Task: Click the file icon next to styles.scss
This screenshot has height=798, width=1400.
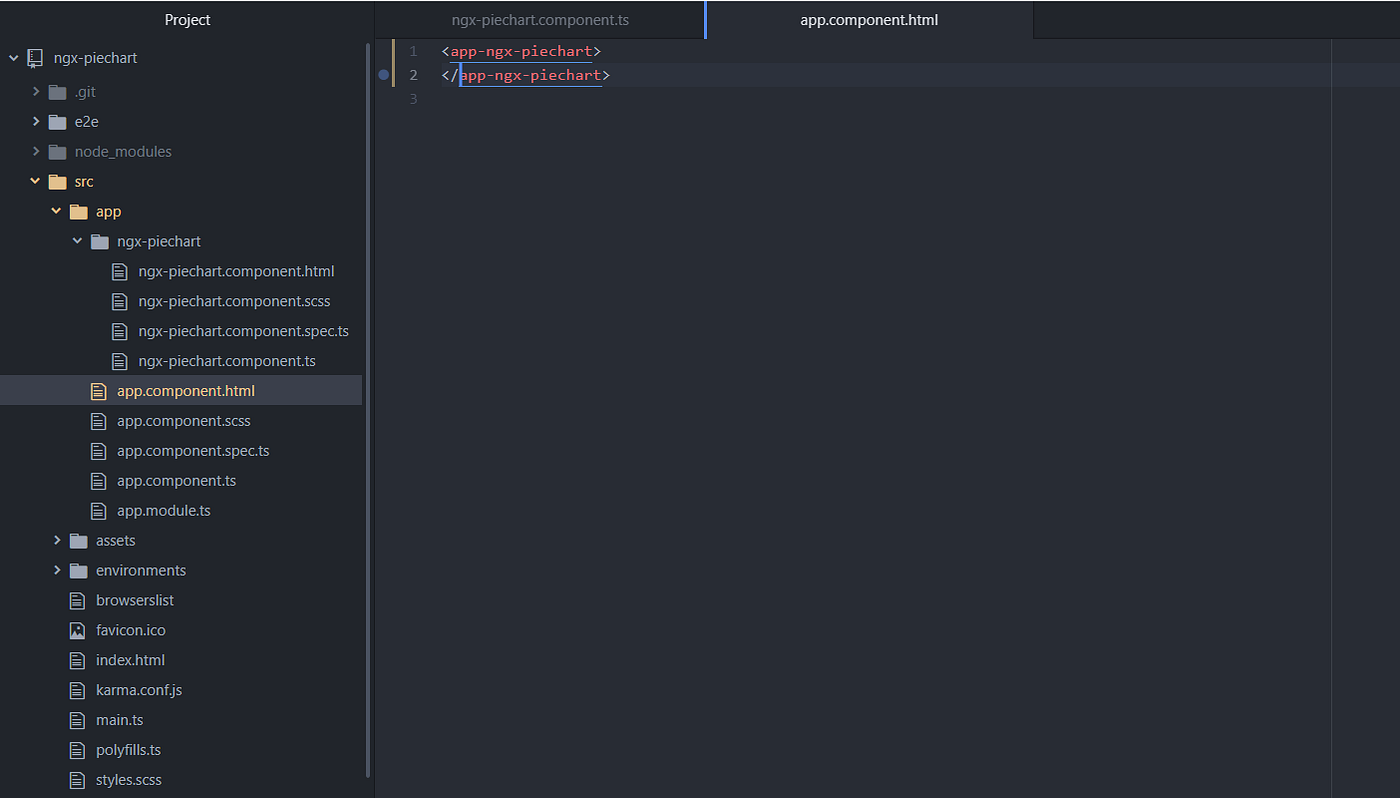Action: click(x=76, y=780)
